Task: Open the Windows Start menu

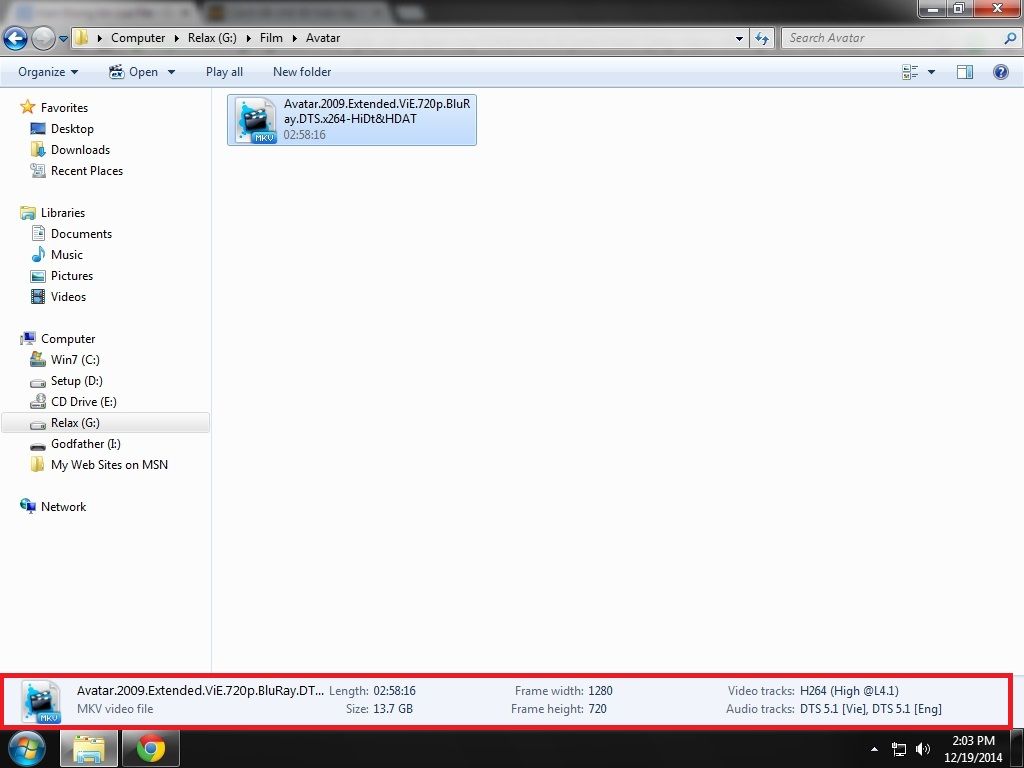Action: click(x=26, y=748)
